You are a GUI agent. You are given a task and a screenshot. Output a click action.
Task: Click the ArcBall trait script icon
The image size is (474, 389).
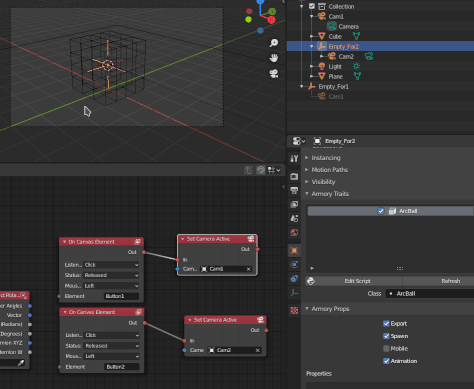tap(392, 211)
